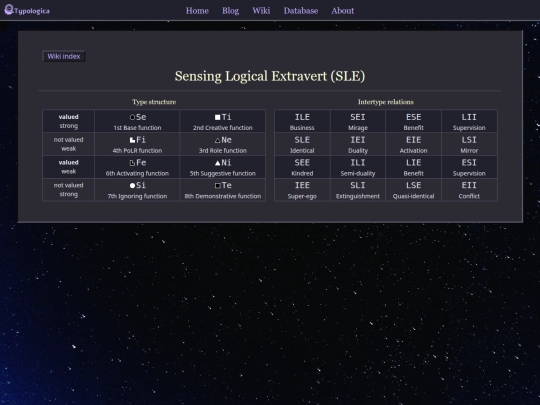Click the 'Type structure' heading
Screen dimensions: 540x405
coord(154,102)
